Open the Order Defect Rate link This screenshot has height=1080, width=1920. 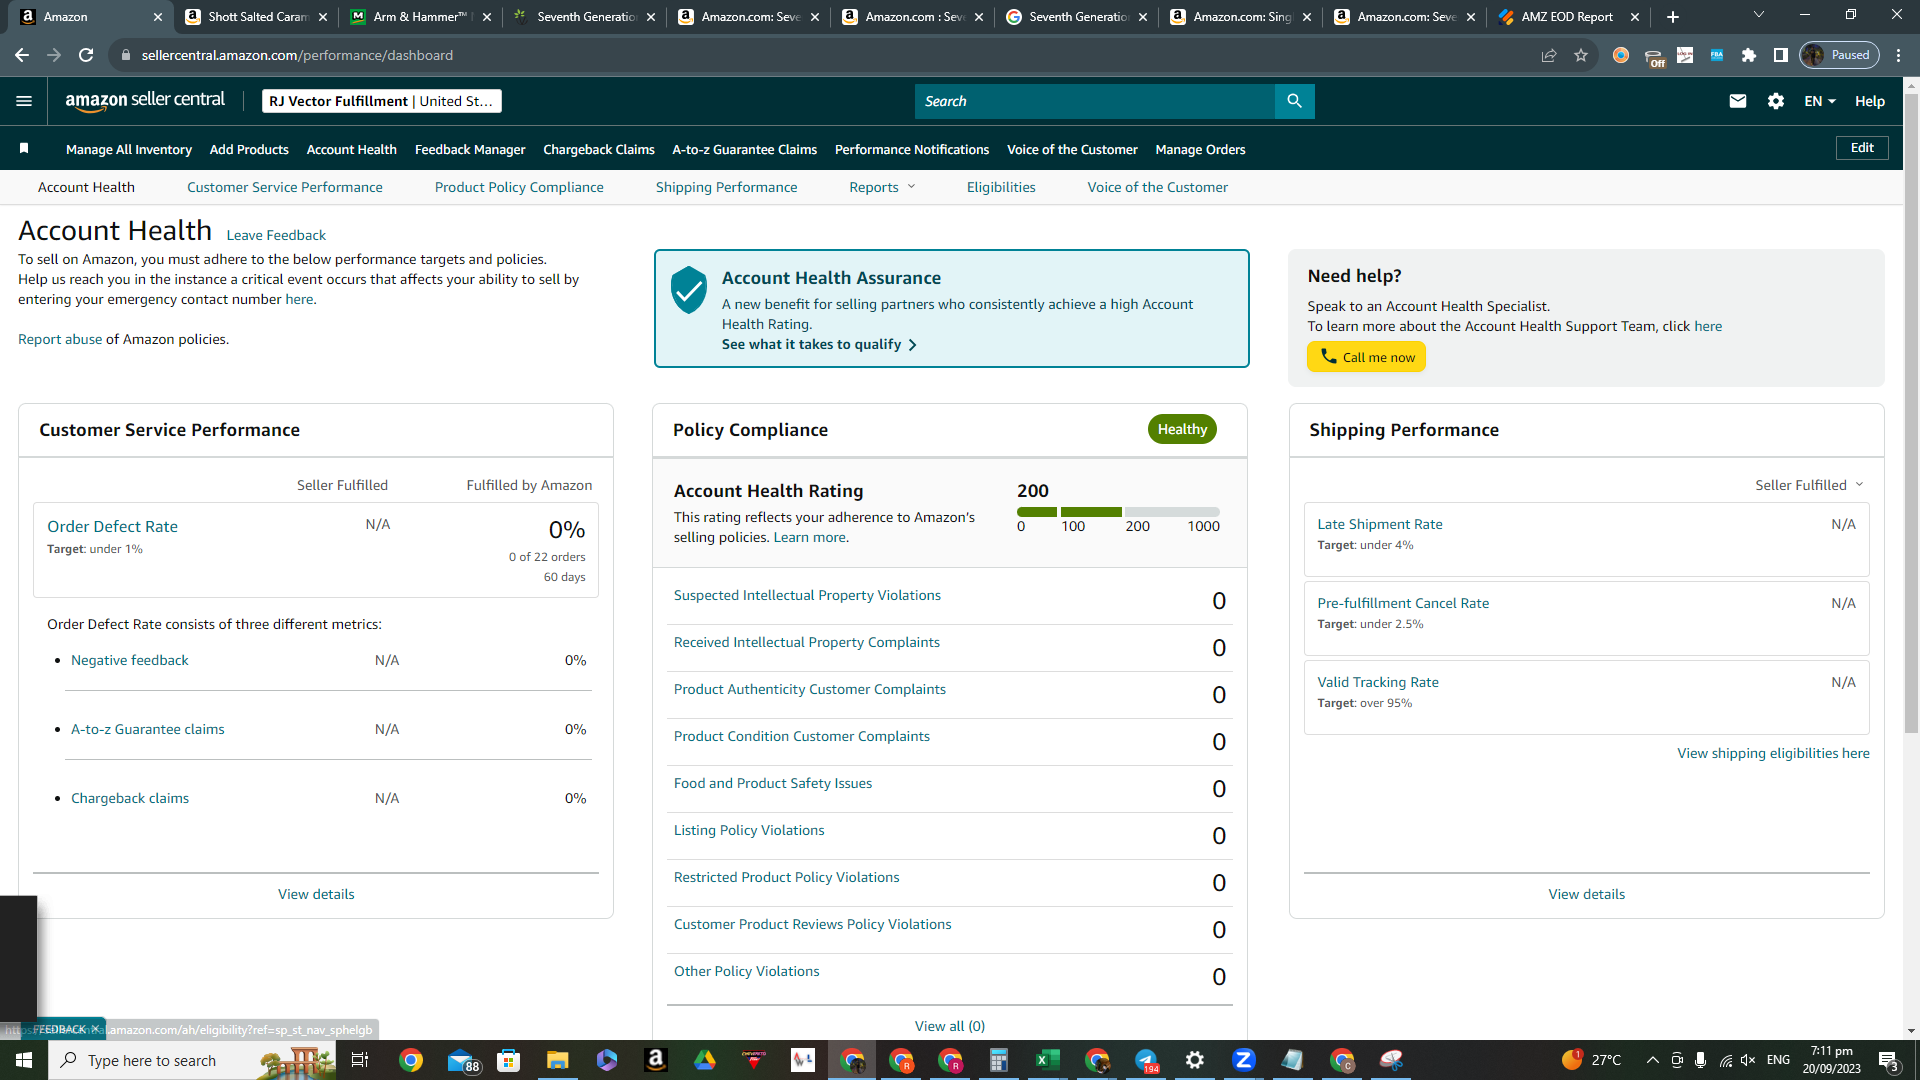[x=112, y=526]
